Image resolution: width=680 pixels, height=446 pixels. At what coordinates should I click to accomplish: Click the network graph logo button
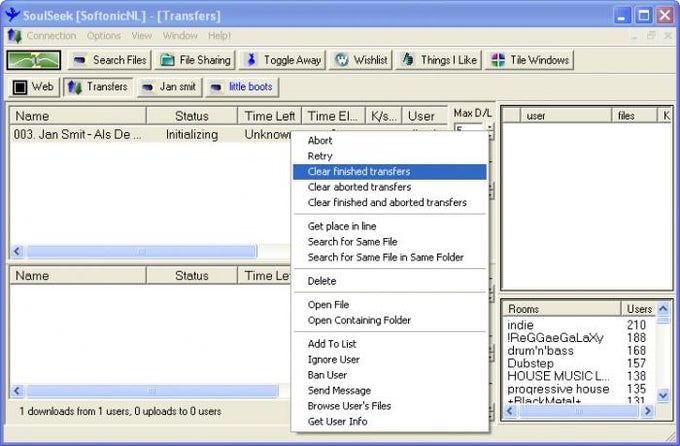[x=33, y=60]
